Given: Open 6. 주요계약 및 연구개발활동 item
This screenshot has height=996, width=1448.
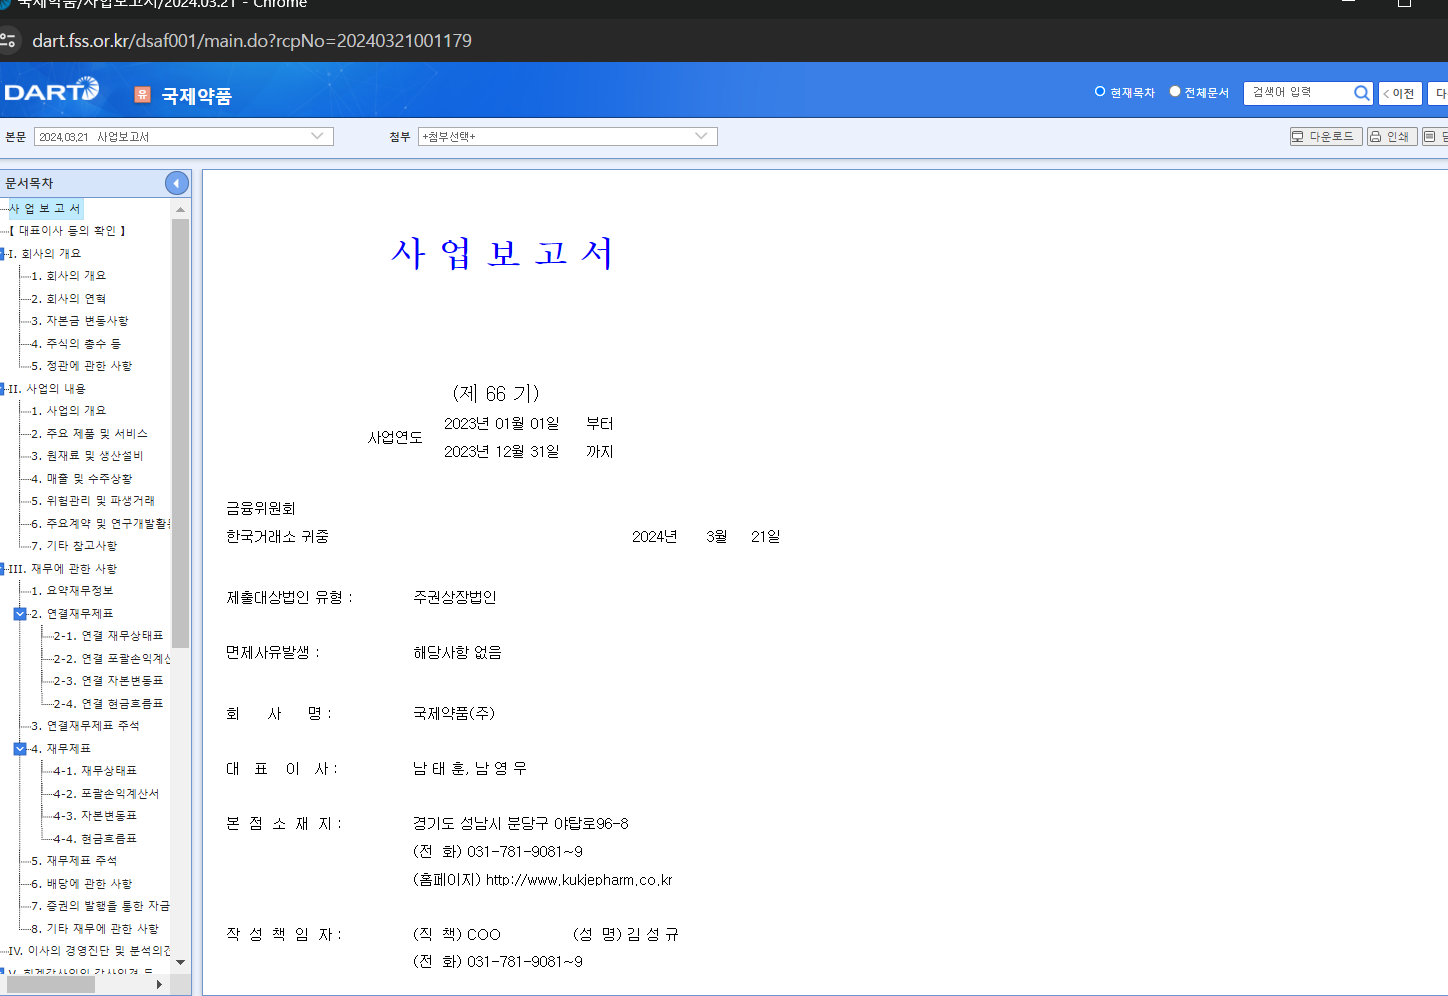Looking at the screenshot, I should tap(100, 524).
